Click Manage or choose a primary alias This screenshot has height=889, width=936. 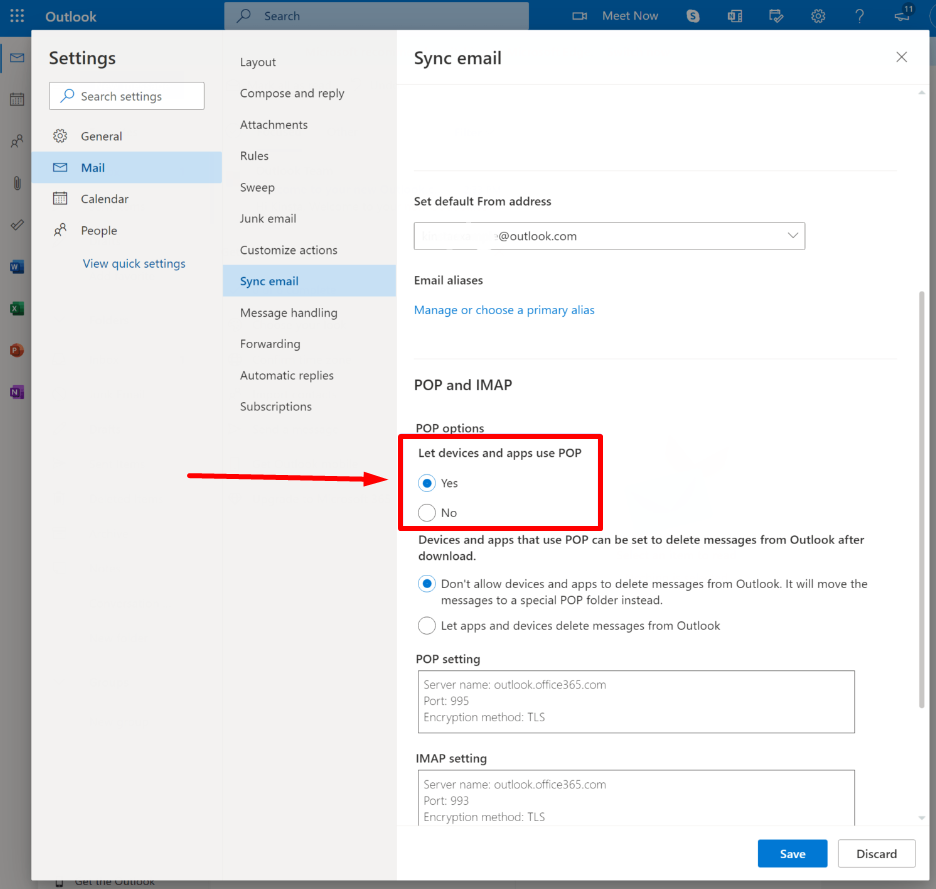tap(504, 310)
